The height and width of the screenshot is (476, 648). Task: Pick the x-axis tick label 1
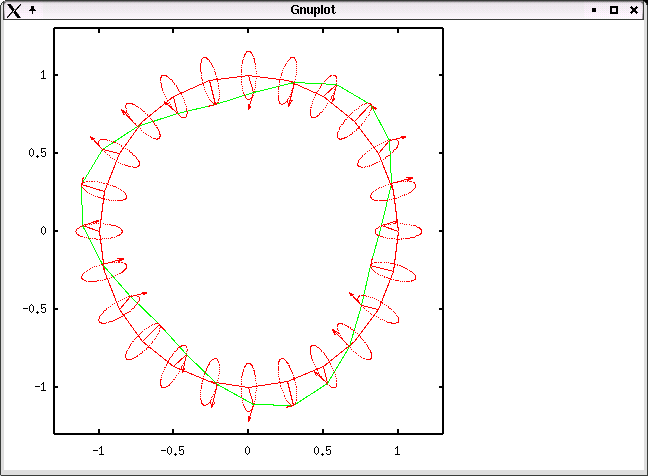[398, 451]
